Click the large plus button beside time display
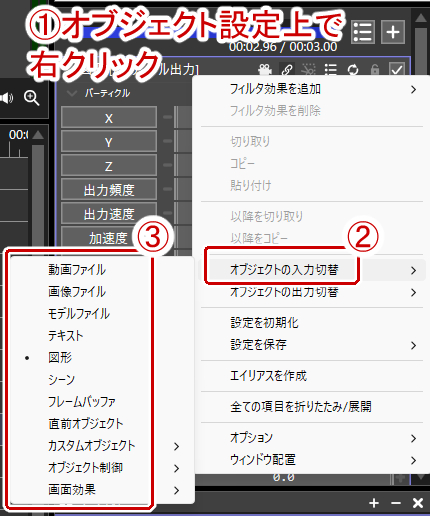 pos(393,32)
